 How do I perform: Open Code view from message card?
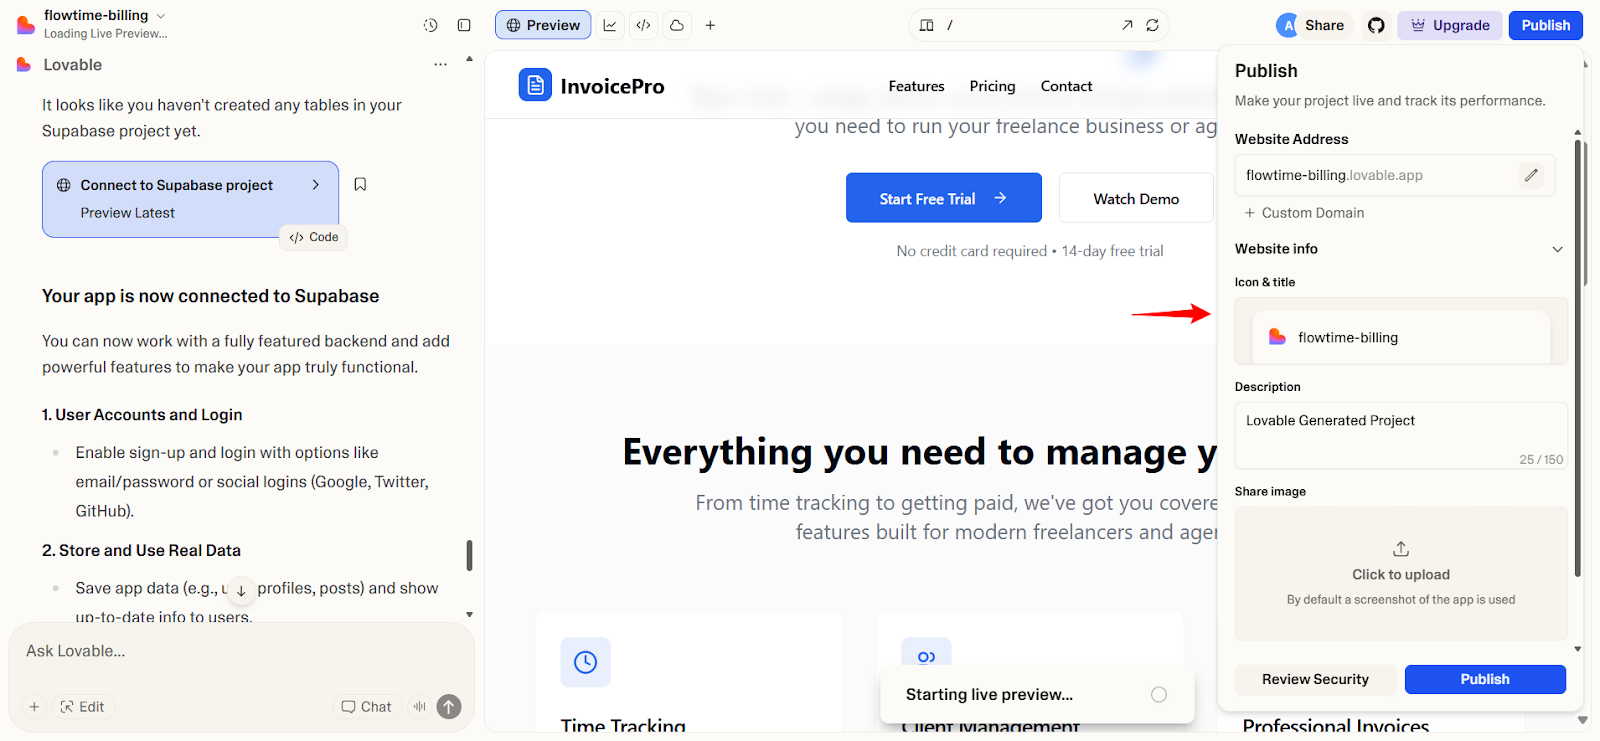pyautogui.click(x=314, y=237)
